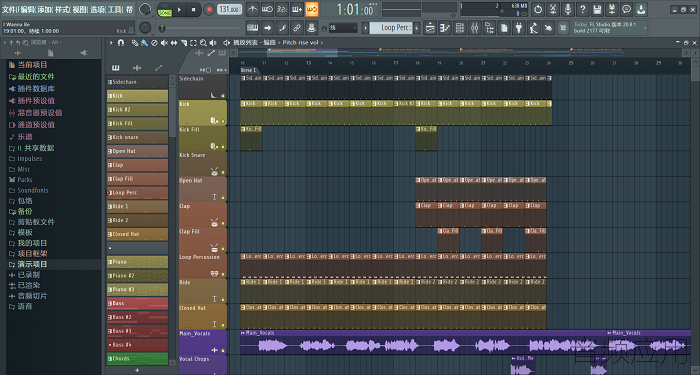Switch the PAT/SONG mode button
Image resolution: width=700 pixels, height=375 pixels.
165,9
